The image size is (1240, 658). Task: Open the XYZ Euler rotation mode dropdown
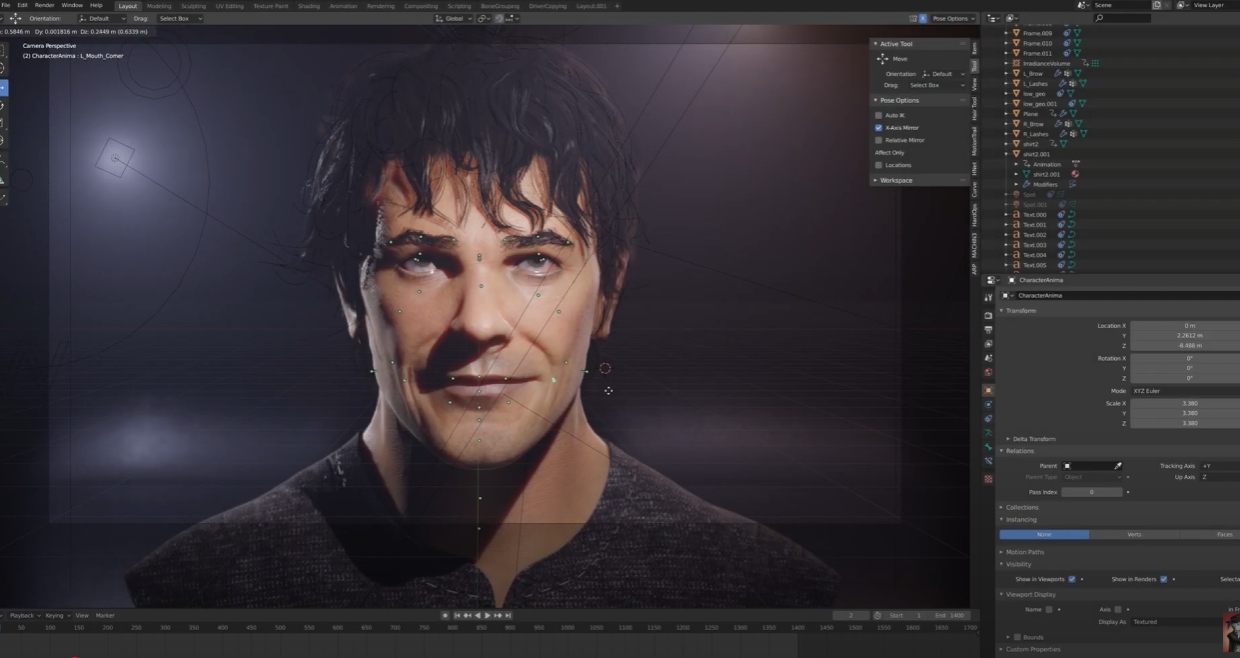pyautogui.click(x=1185, y=391)
